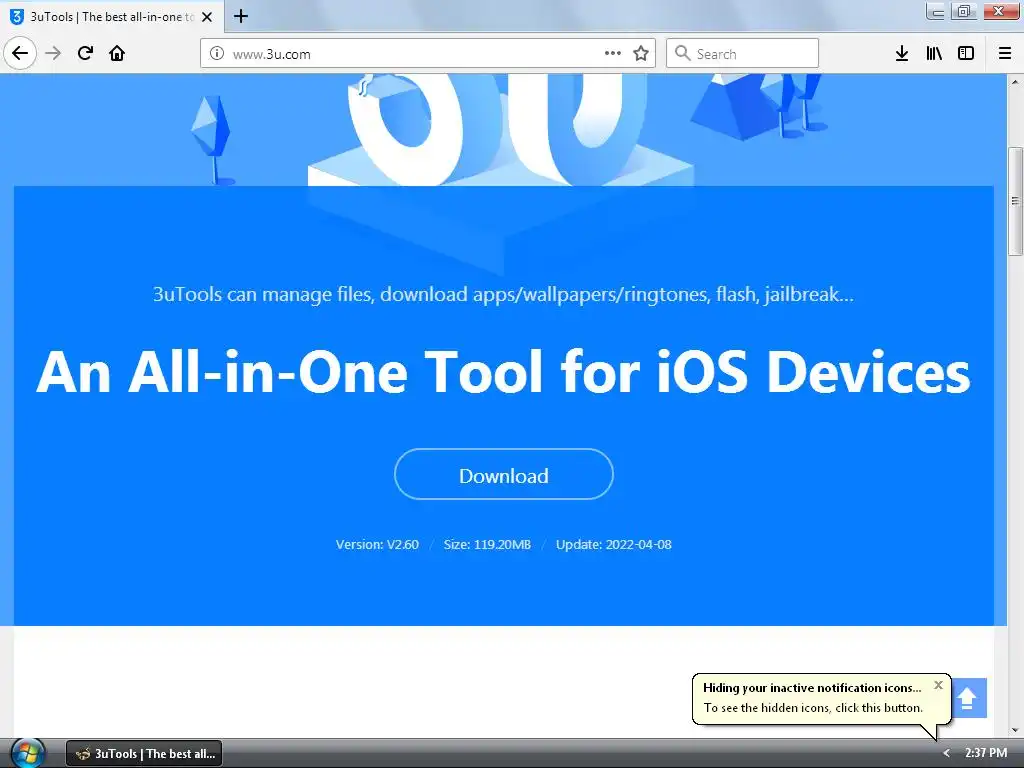1024x768 pixels.
Task: Open the page actions three-dot menu
Action: coord(613,54)
